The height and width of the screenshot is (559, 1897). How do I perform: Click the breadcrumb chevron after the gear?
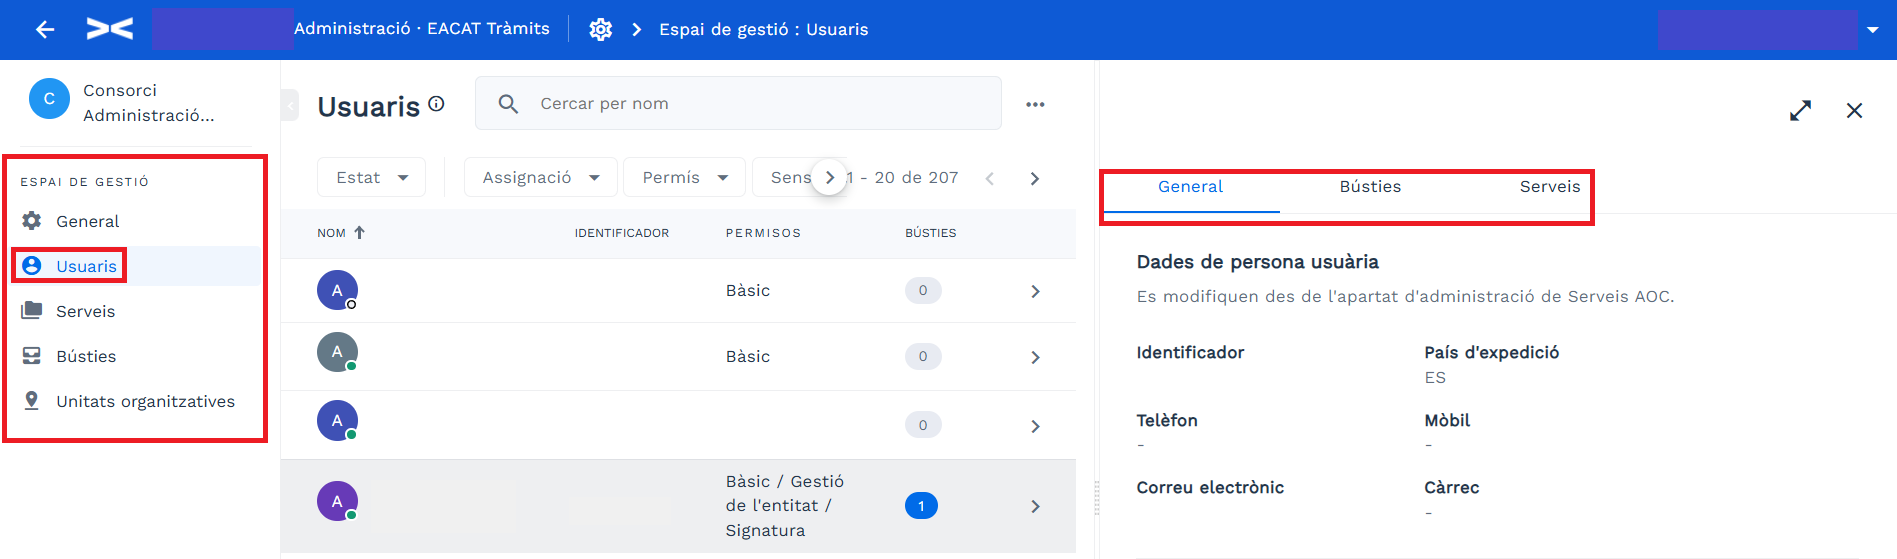[x=637, y=29]
